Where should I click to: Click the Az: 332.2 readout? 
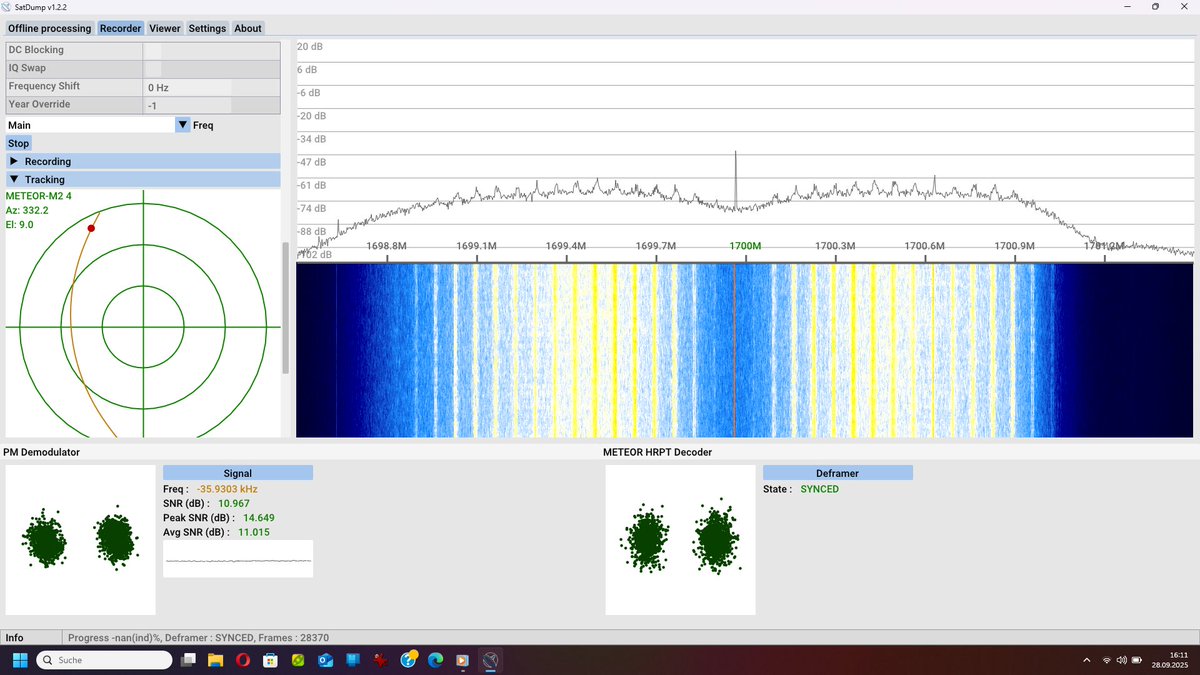point(27,210)
